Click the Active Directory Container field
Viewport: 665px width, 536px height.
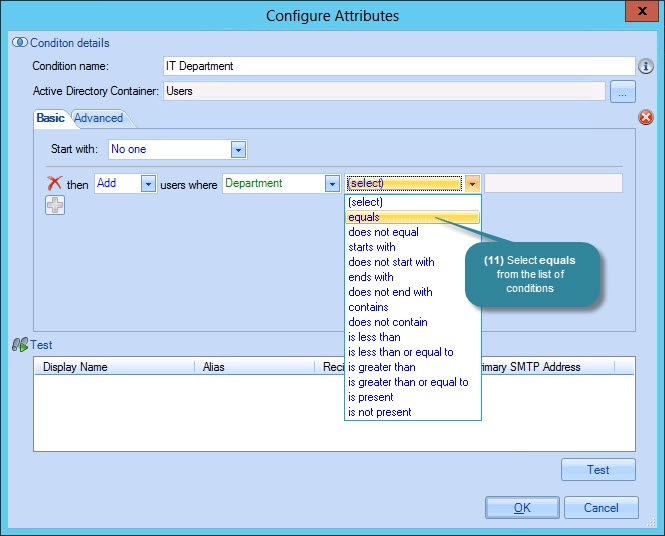point(384,91)
